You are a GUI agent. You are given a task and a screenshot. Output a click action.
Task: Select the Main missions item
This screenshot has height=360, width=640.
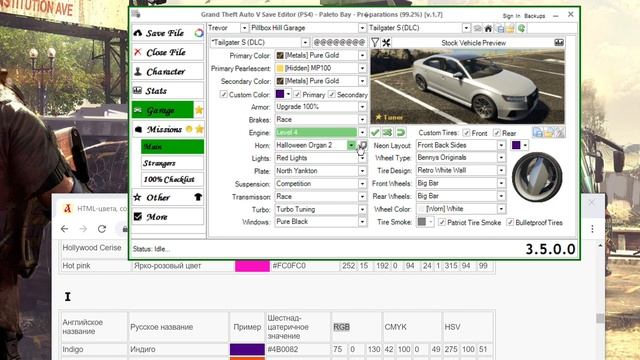tap(172, 147)
